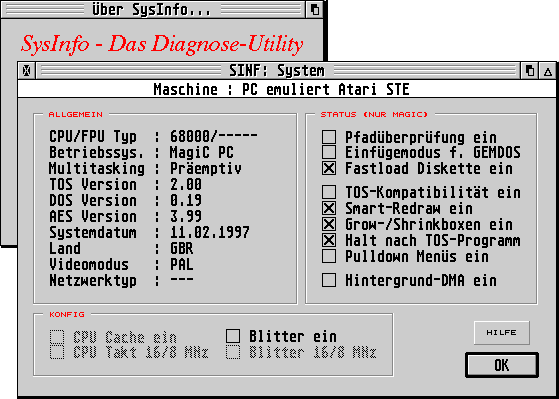Click SINF: System title bar
The height and width of the screenshot is (399, 559).
click(277, 71)
